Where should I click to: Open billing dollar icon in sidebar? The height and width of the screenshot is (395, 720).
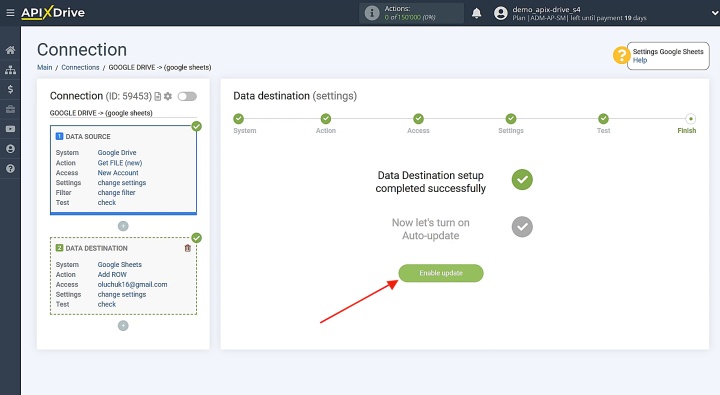point(10,90)
